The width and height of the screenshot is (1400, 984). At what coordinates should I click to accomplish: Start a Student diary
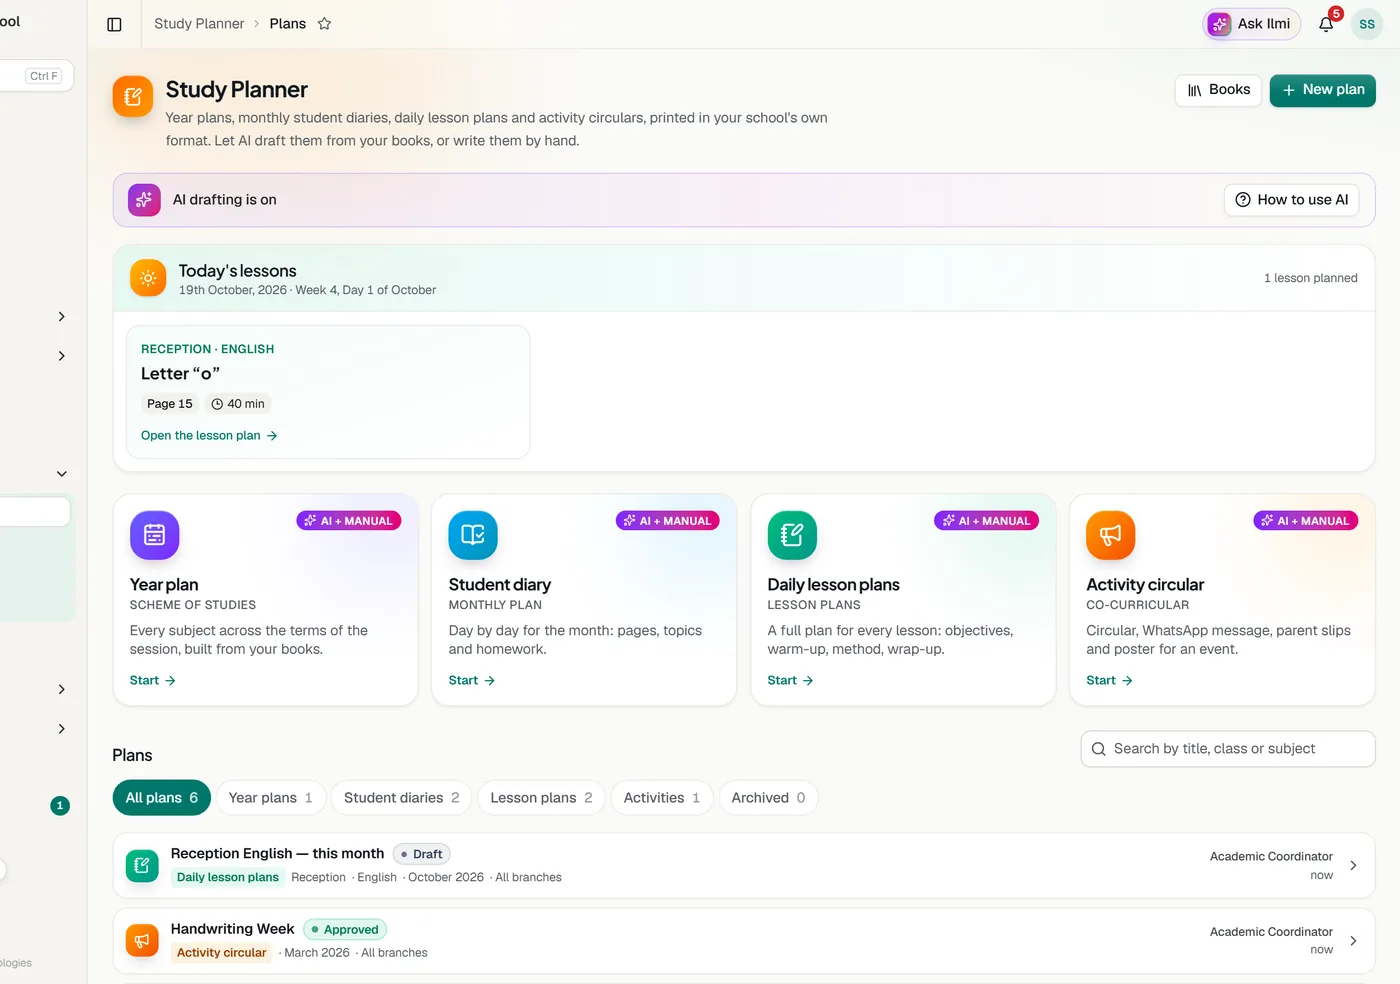(472, 681)
